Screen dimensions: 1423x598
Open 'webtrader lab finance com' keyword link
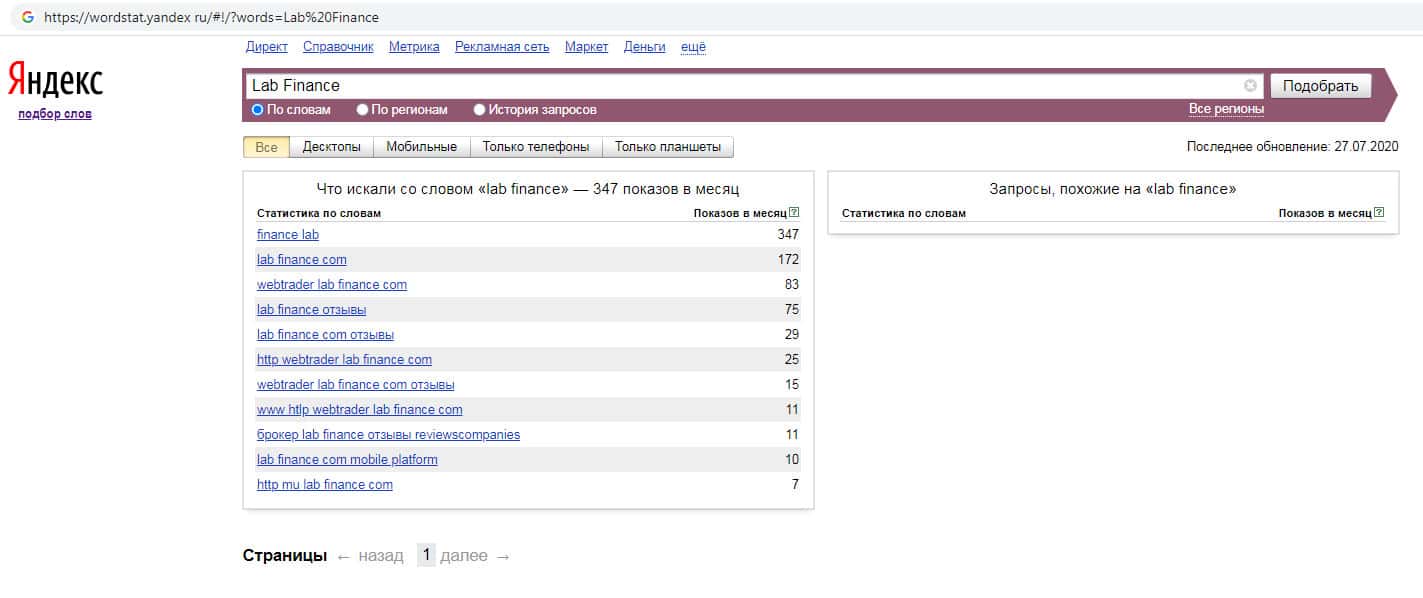(x=332, y=285)
